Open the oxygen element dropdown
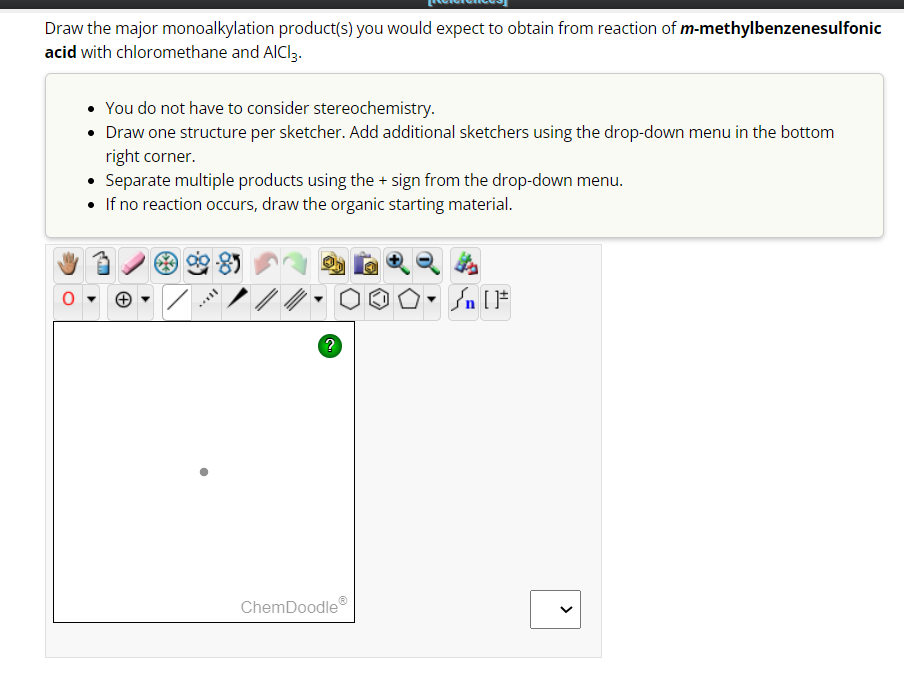Viewport: 904px width, 685px height. point(90,299)
